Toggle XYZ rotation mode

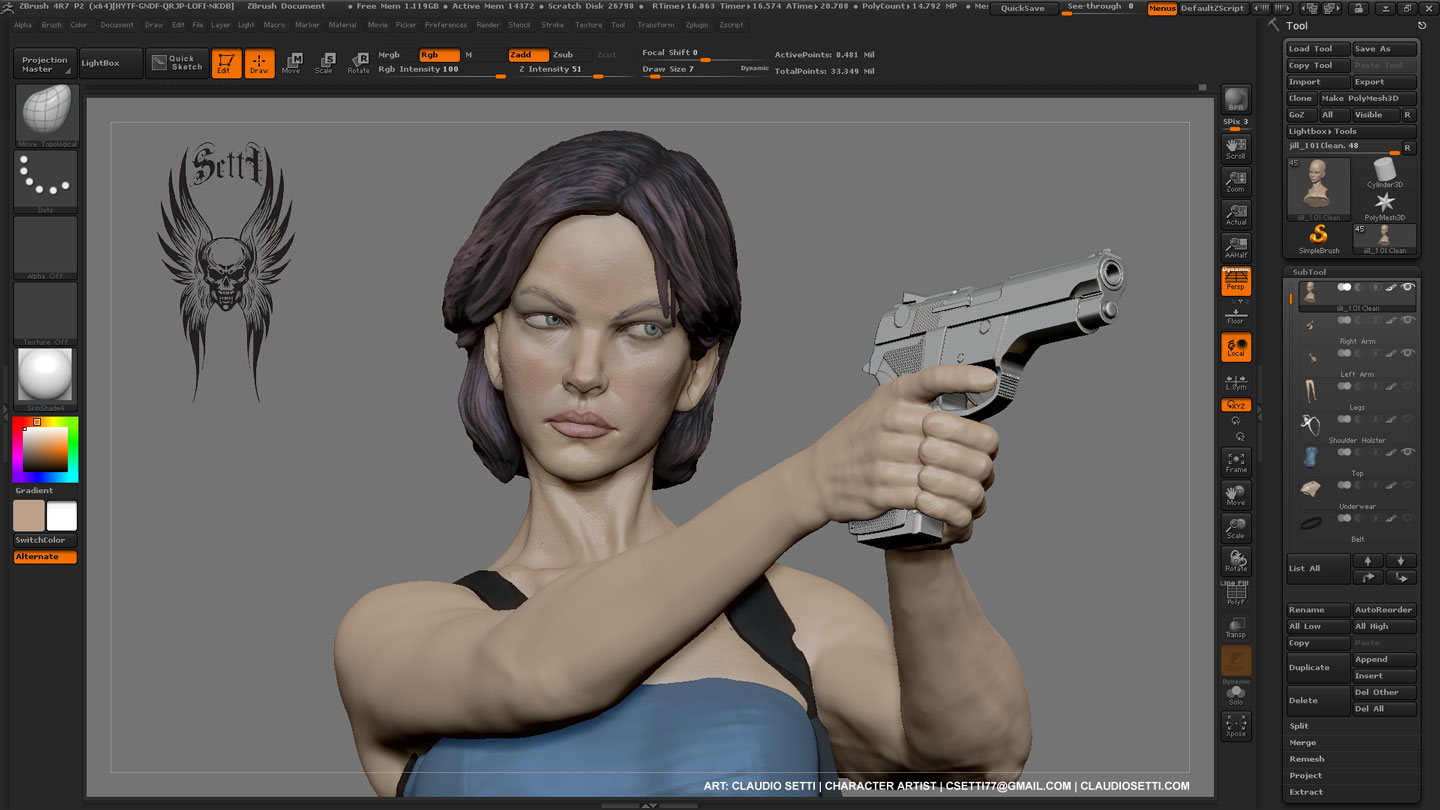1236,405
